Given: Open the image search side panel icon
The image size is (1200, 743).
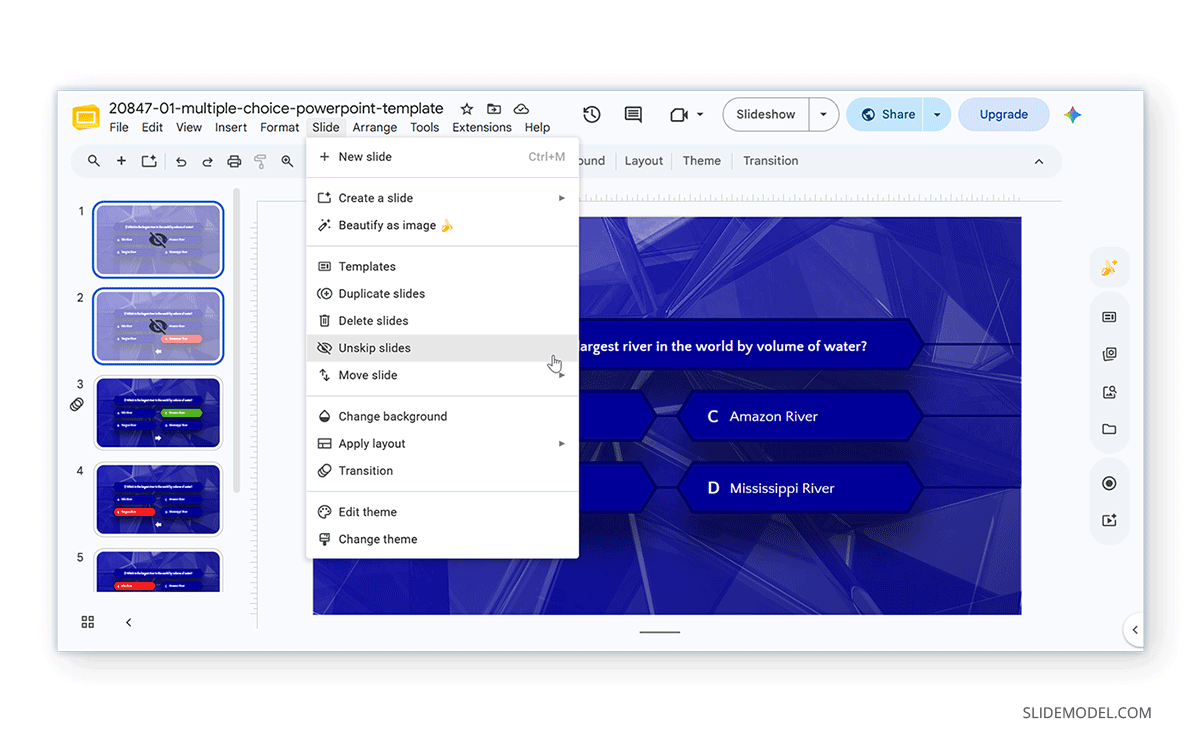Looking at the screenshot, I should tap(1109, 392).
